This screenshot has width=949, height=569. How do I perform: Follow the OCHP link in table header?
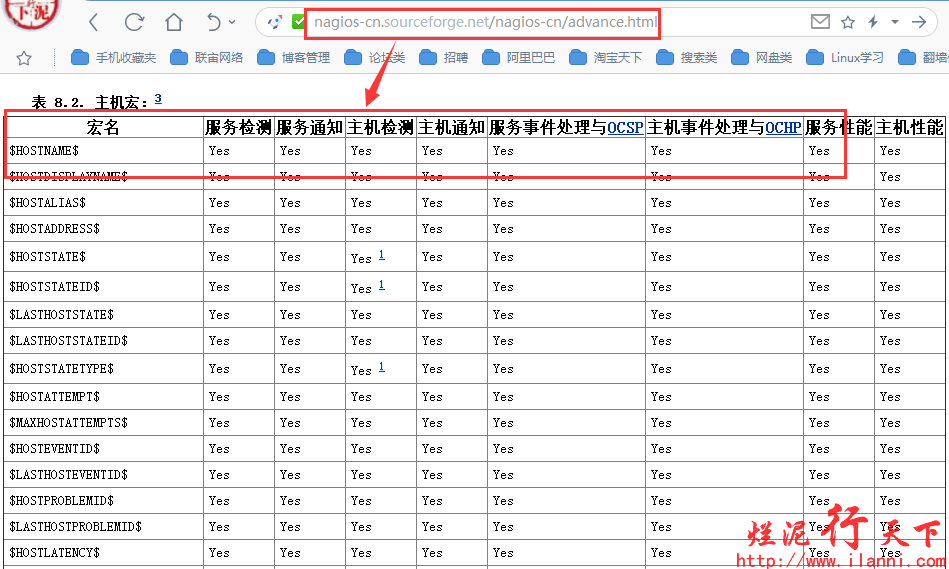coord(783,128)
